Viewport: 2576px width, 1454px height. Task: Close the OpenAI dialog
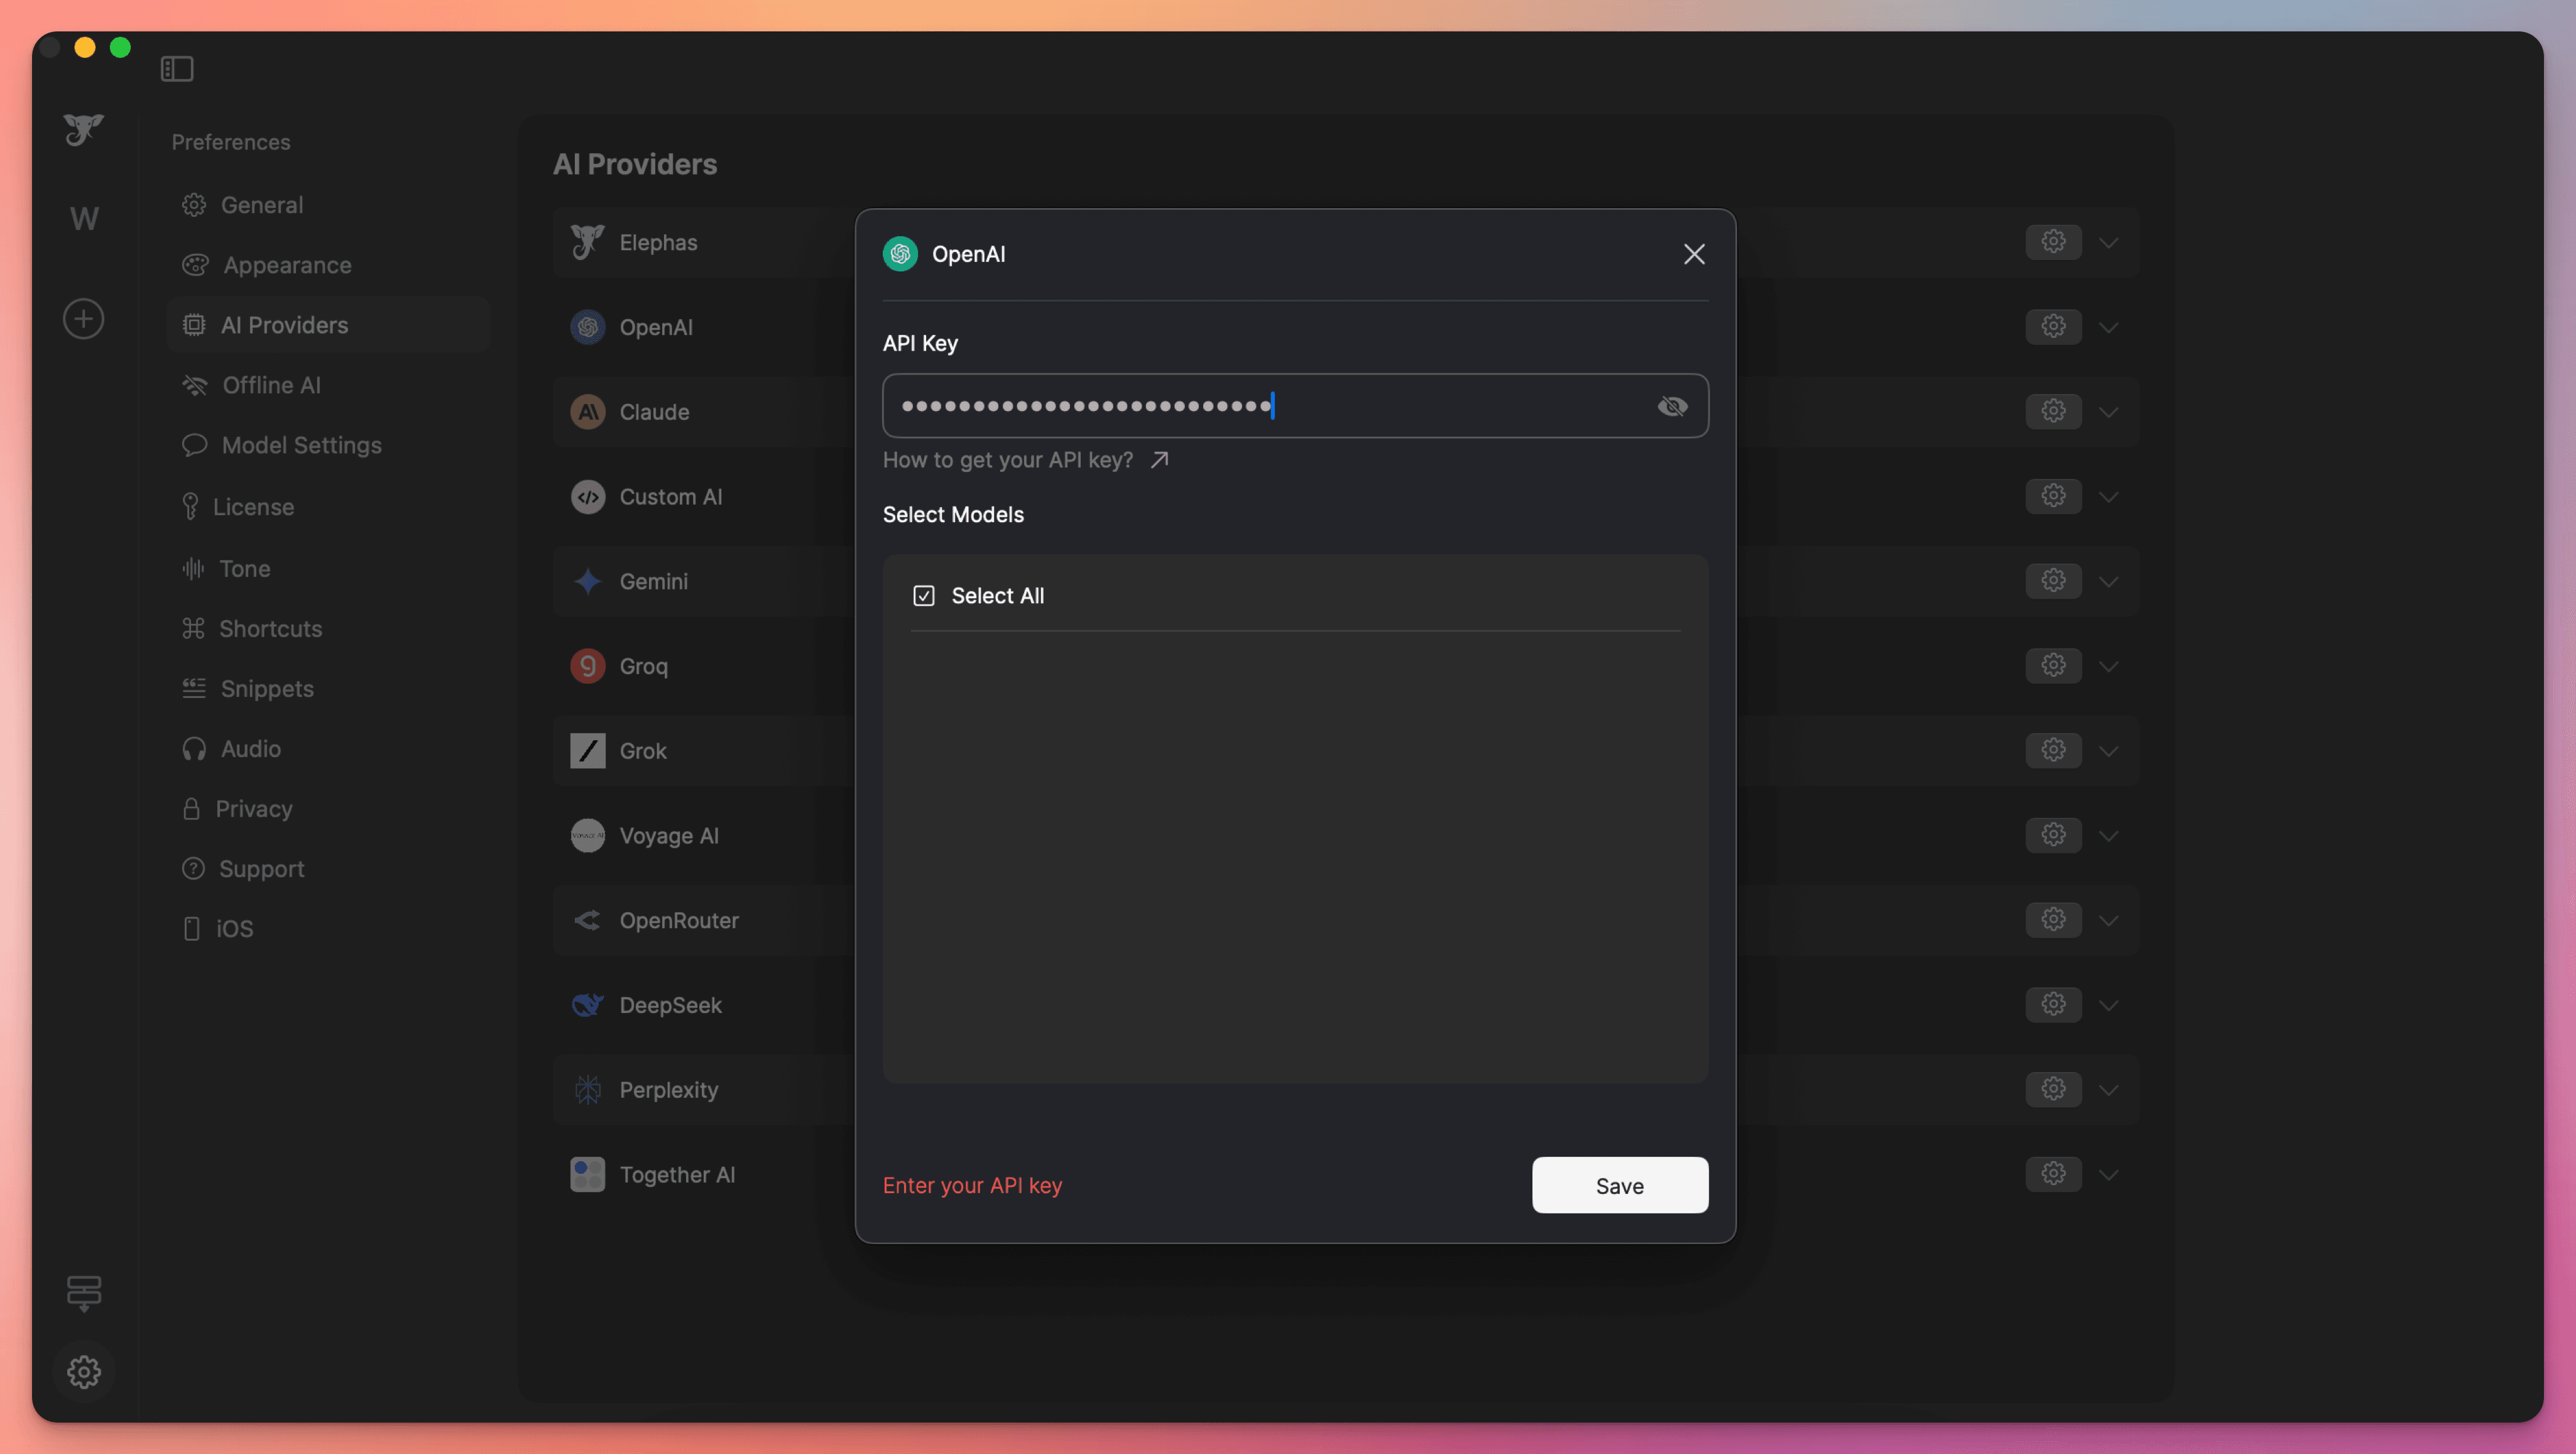tap(1693, 254)
